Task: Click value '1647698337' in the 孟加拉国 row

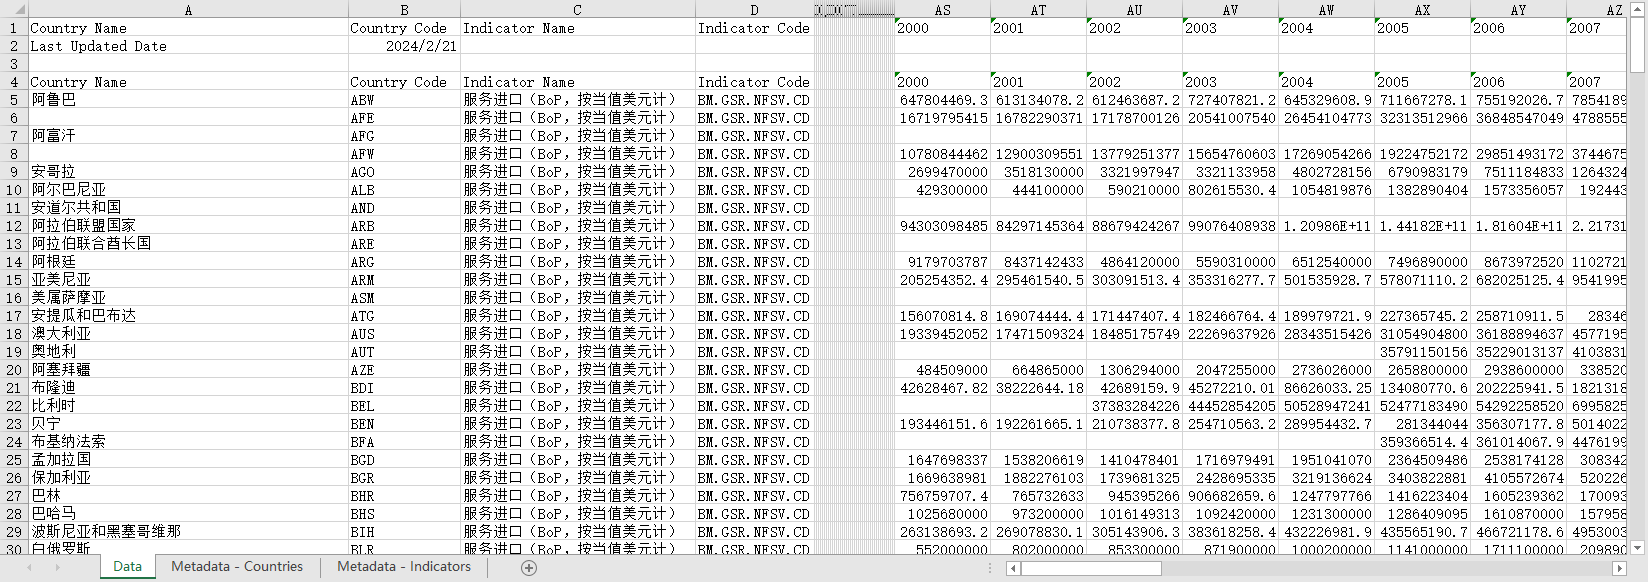Action: pyautogui.click(x=942, y=460)
